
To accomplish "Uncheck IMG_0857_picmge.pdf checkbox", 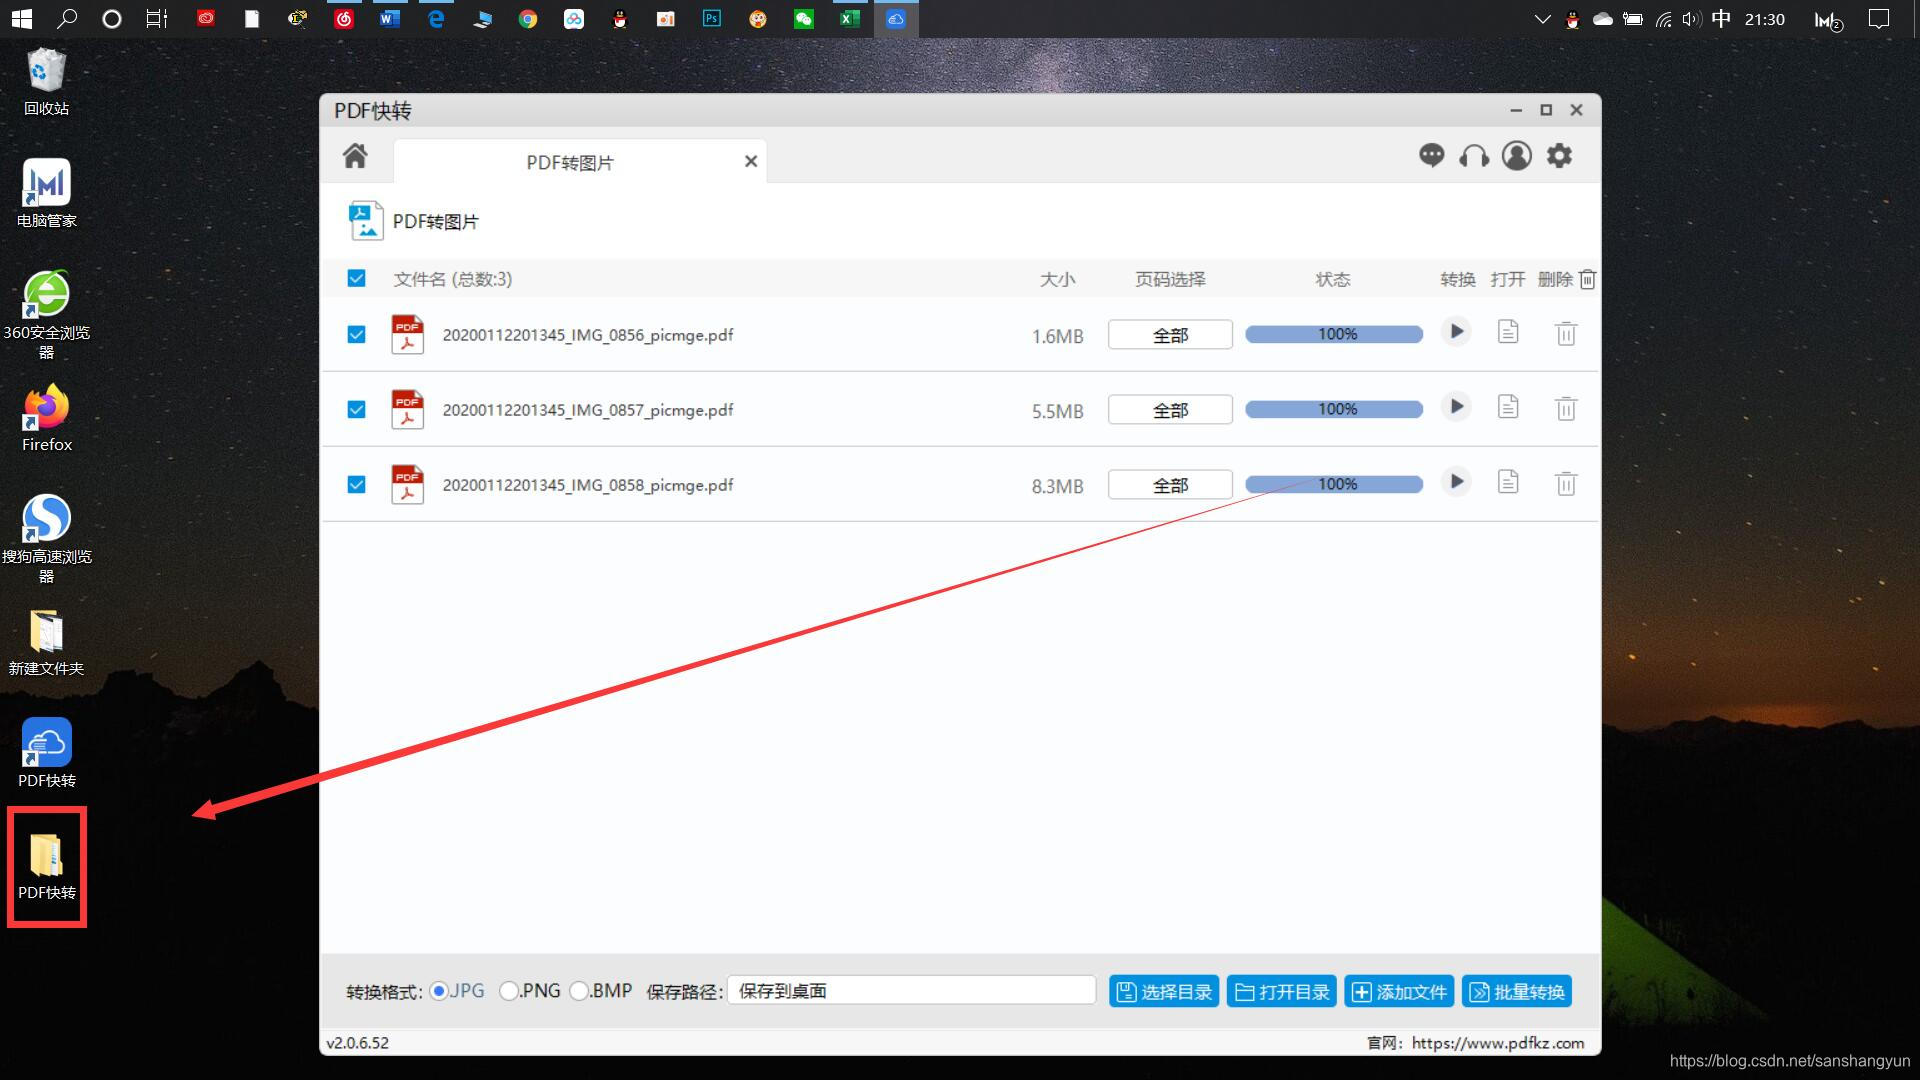I will click(x=356, y=410).
